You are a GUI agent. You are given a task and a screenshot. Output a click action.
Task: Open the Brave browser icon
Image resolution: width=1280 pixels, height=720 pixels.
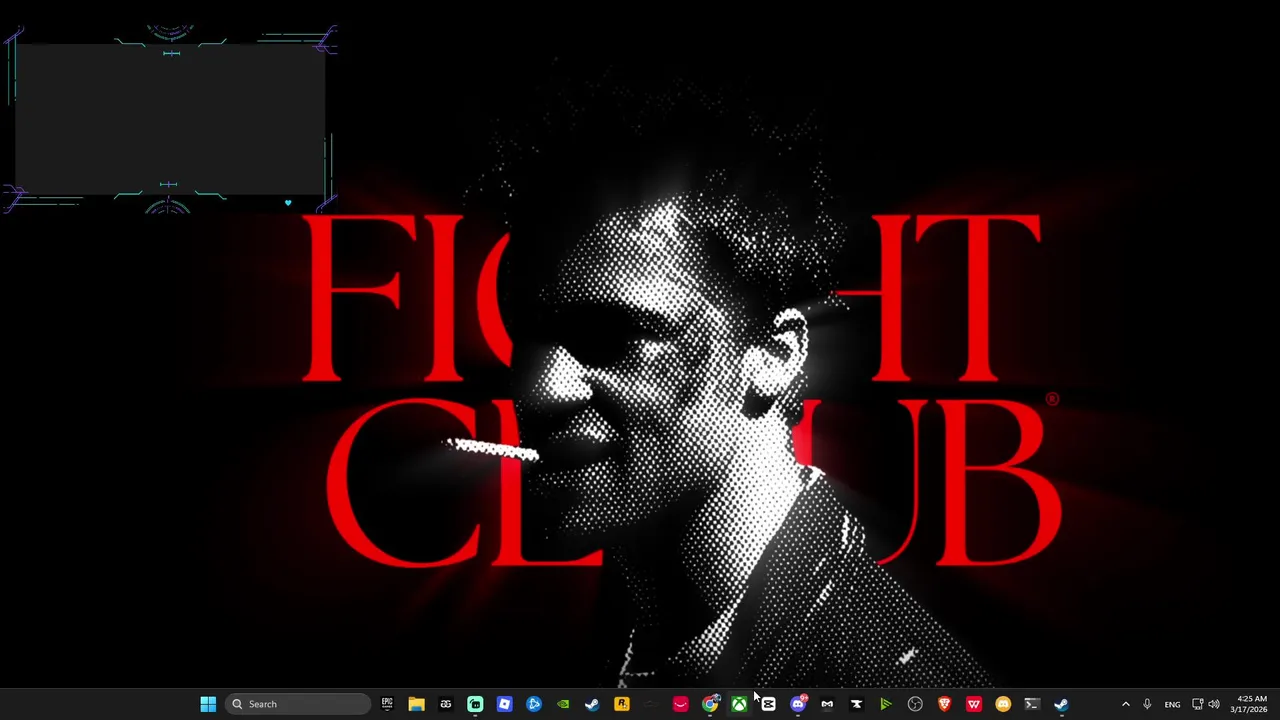[x=944, y=704]
